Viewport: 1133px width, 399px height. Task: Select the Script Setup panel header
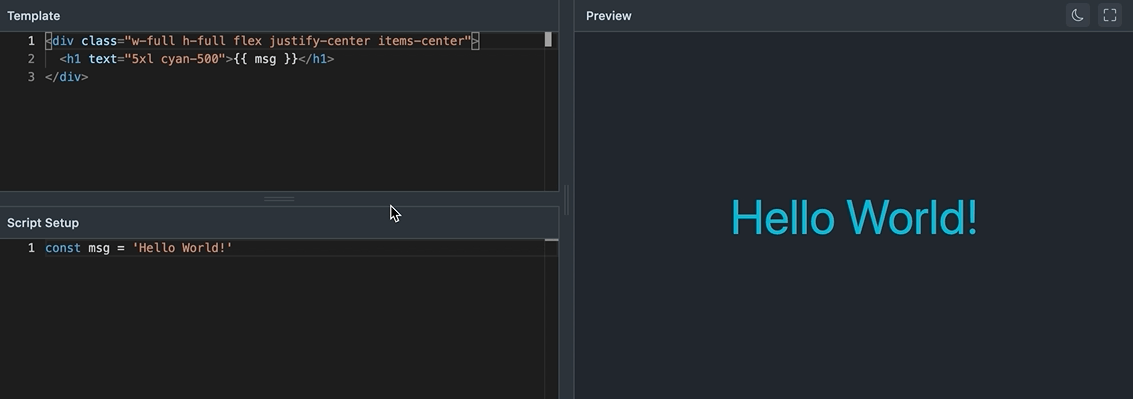(x=279, y=223)
